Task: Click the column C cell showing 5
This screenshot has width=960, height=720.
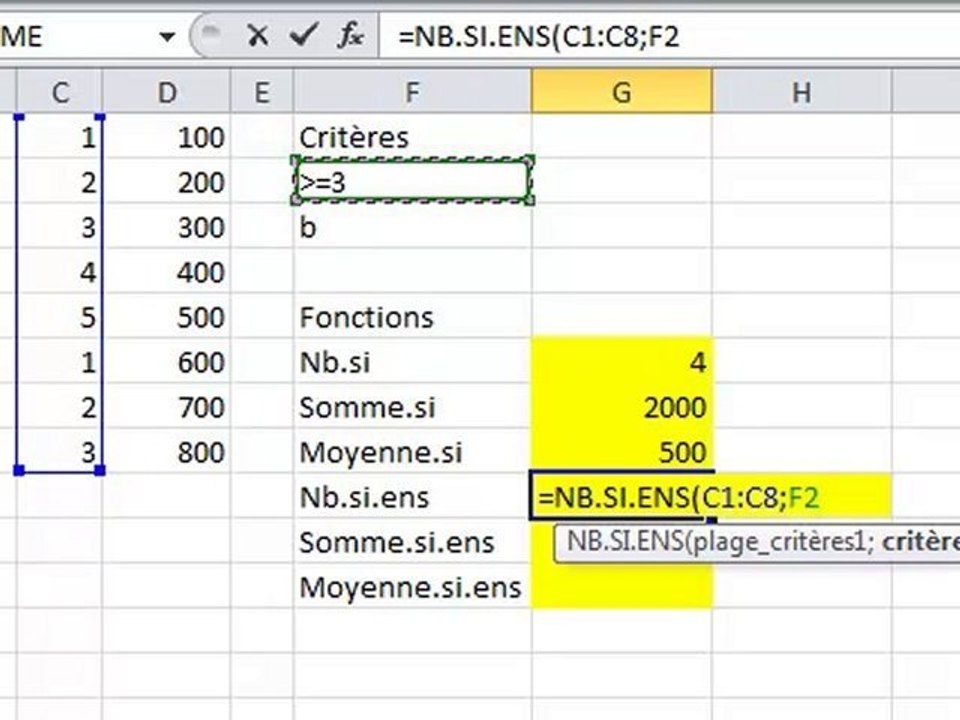Action: (59, 317)
